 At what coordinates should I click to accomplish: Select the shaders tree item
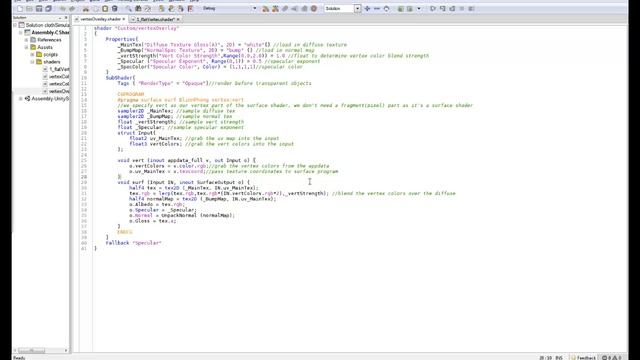(52, 62)
